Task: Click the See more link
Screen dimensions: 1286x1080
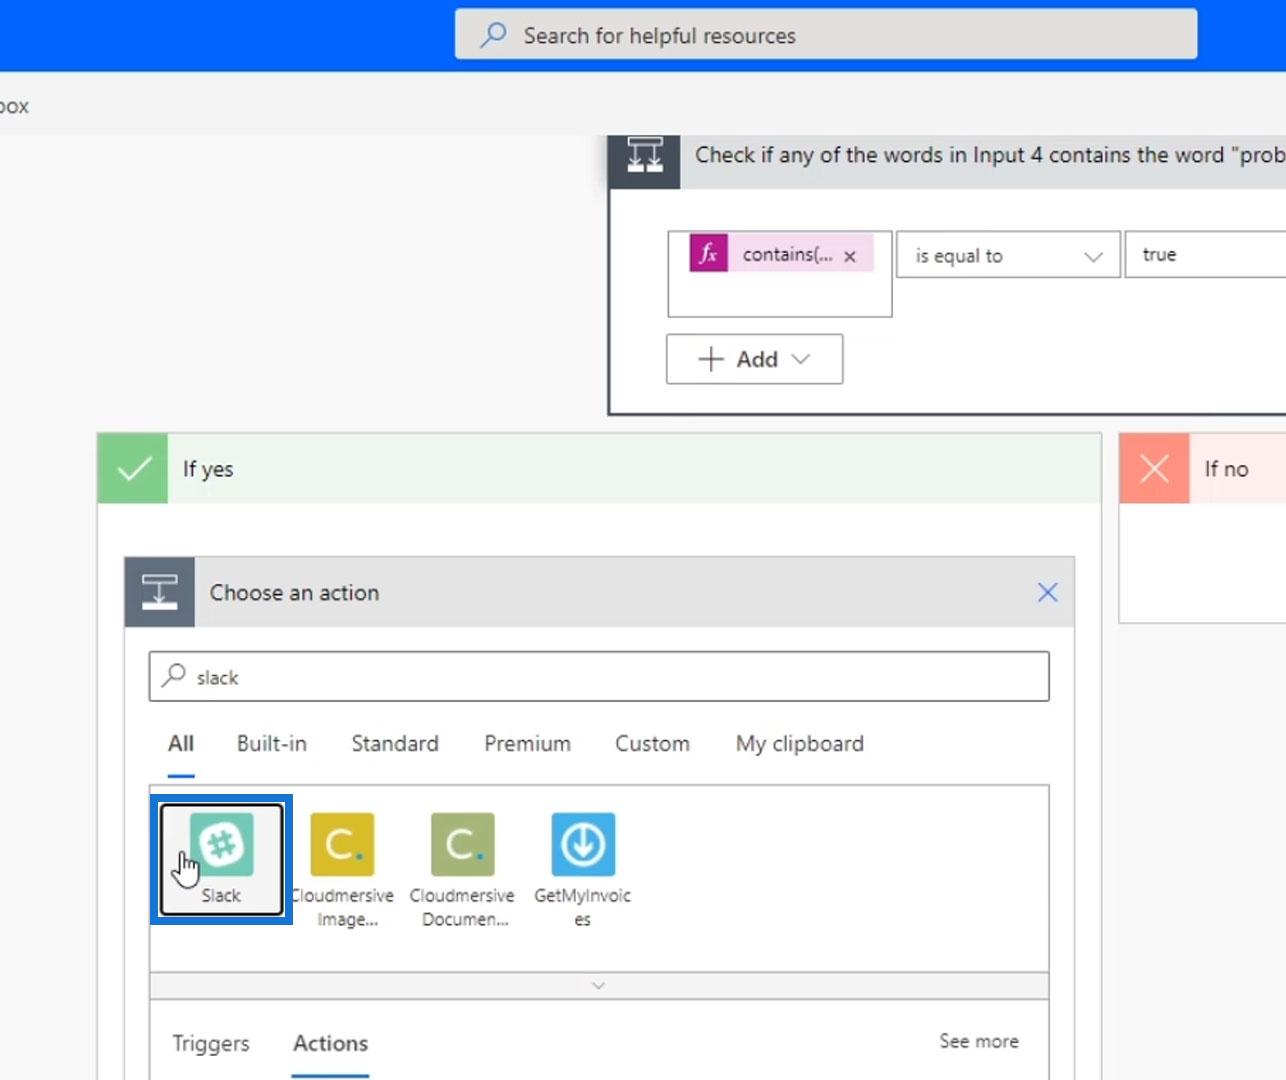Action: pyautogui.click(x=979, y=1041)
